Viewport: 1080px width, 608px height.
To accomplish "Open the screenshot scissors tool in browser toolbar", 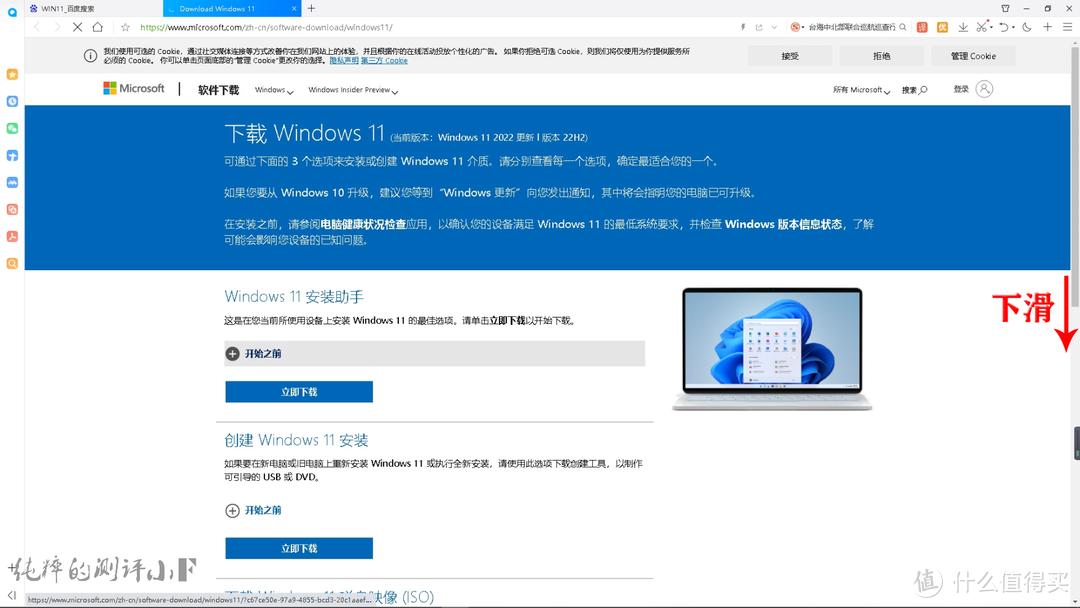I will click(x=982, y=27).
